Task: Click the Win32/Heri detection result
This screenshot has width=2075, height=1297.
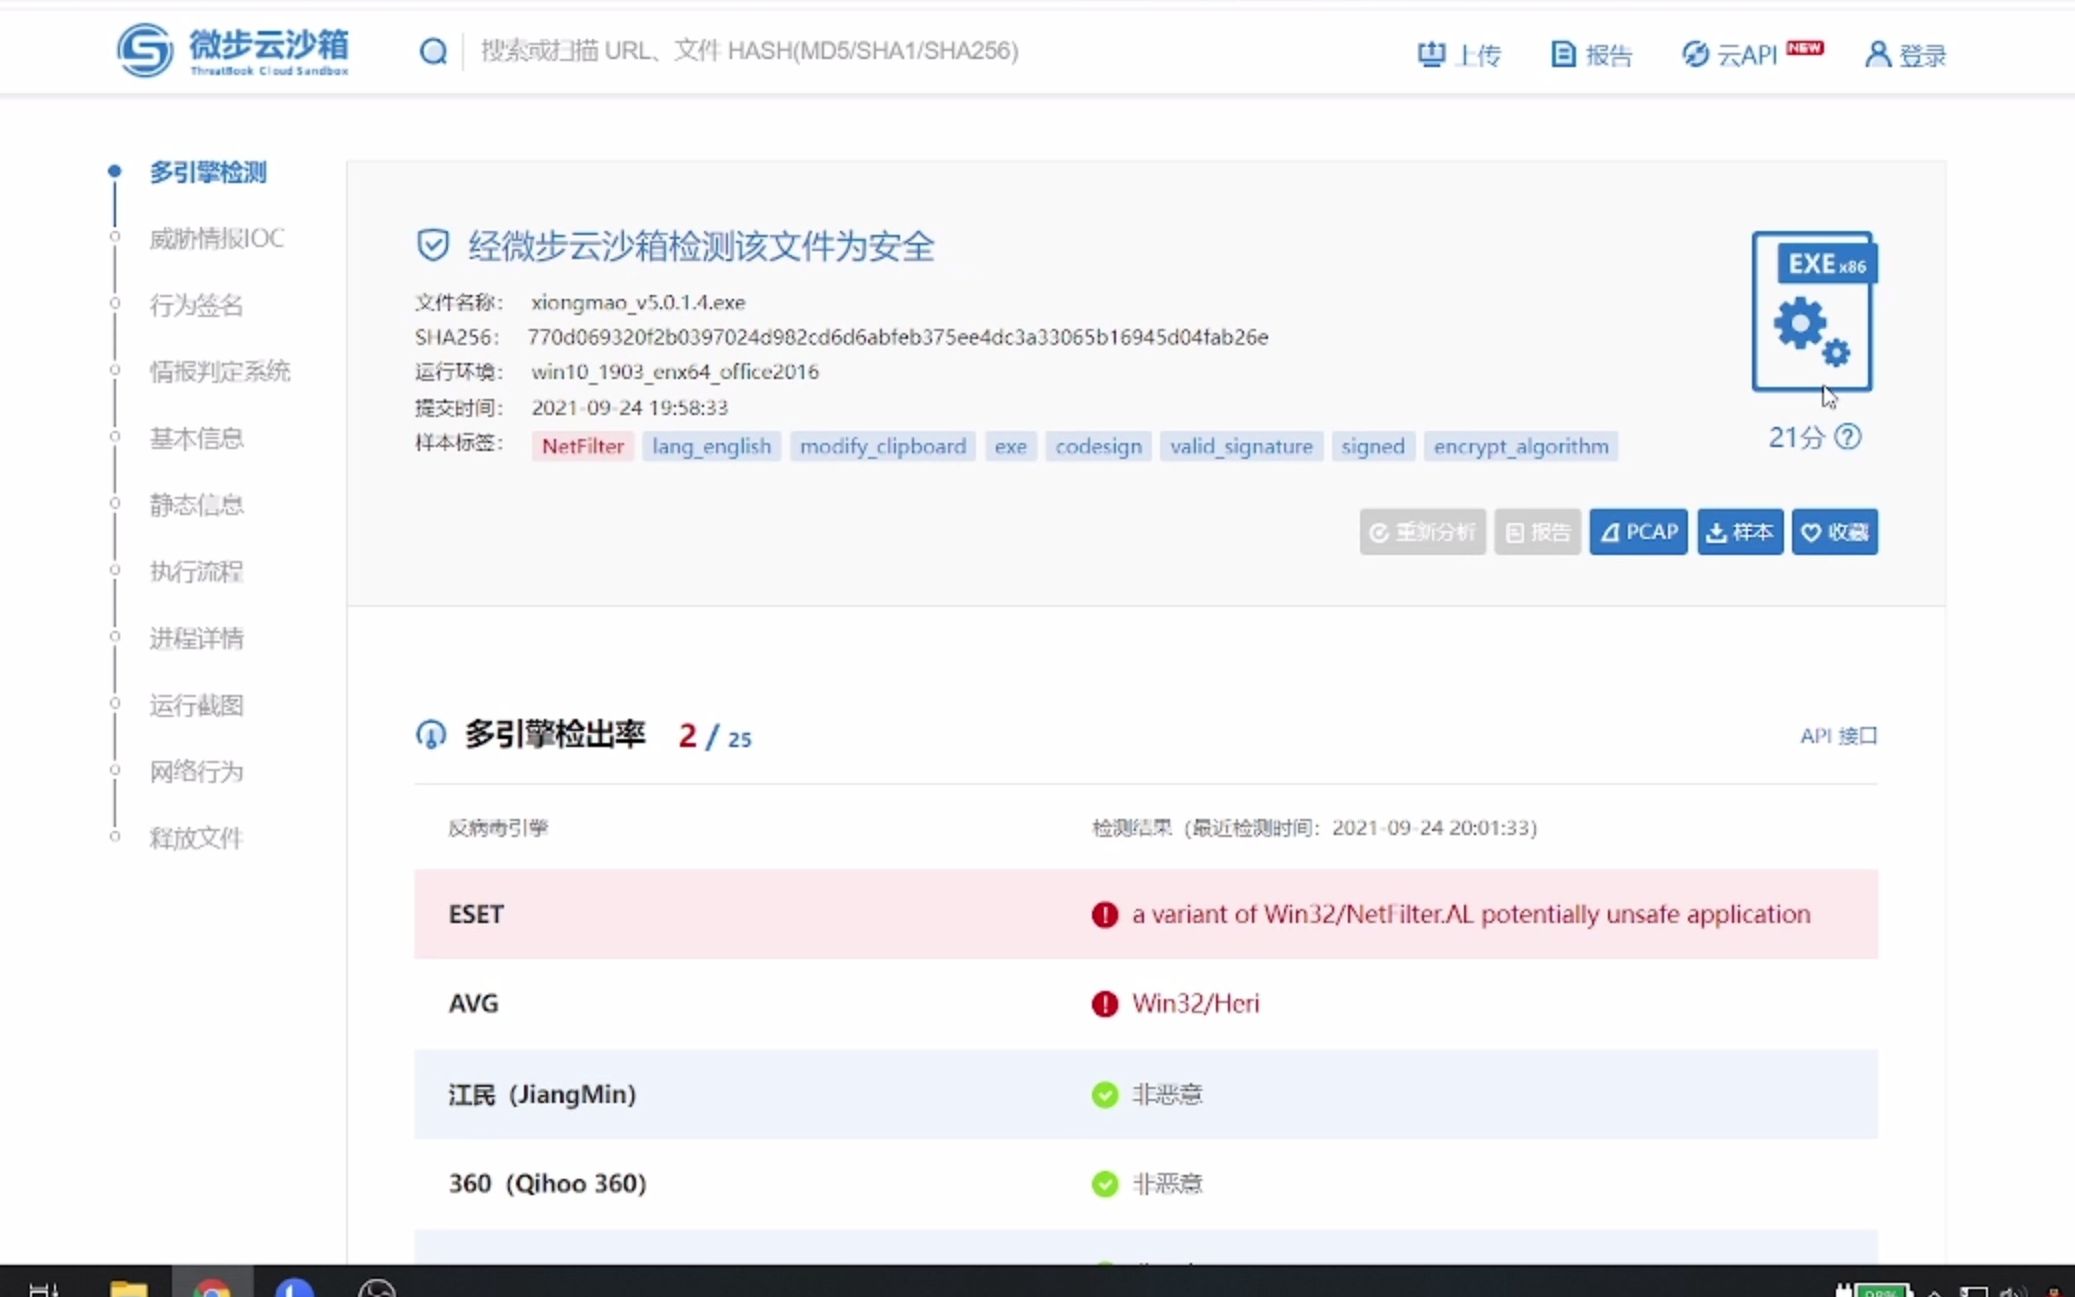Action: (1195, 1003)
